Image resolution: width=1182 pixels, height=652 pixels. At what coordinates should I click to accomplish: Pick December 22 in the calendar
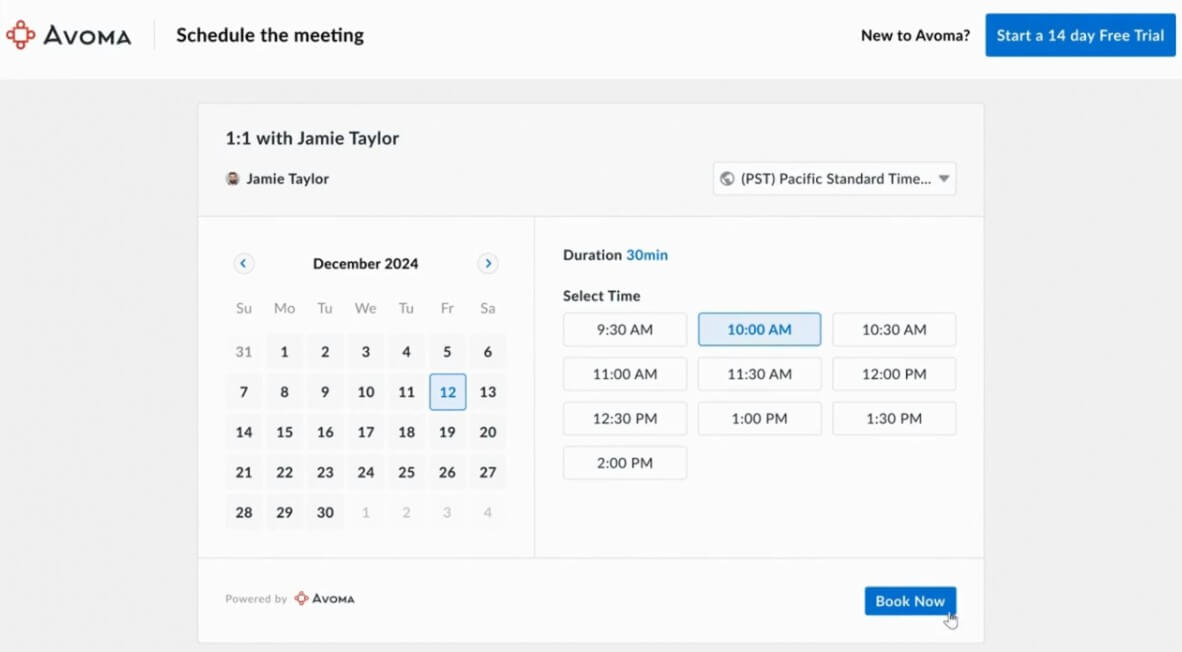click(x=284, y=472)
